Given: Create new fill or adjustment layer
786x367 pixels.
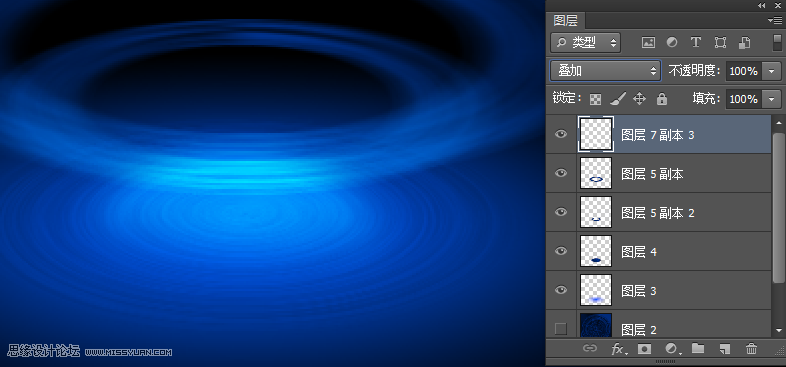Looking at the screenshot, I should tap(672, 348).
